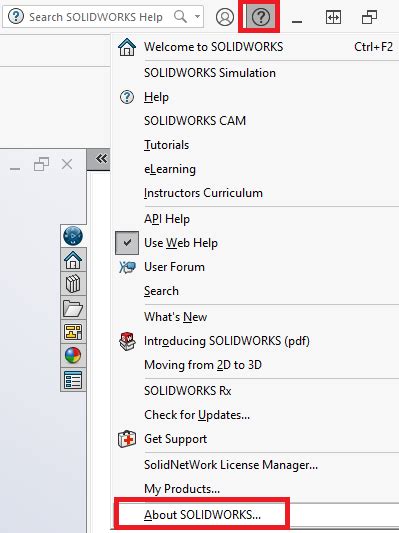Click the Introducing SOLIDWORKS box icon

click(127, 341)
